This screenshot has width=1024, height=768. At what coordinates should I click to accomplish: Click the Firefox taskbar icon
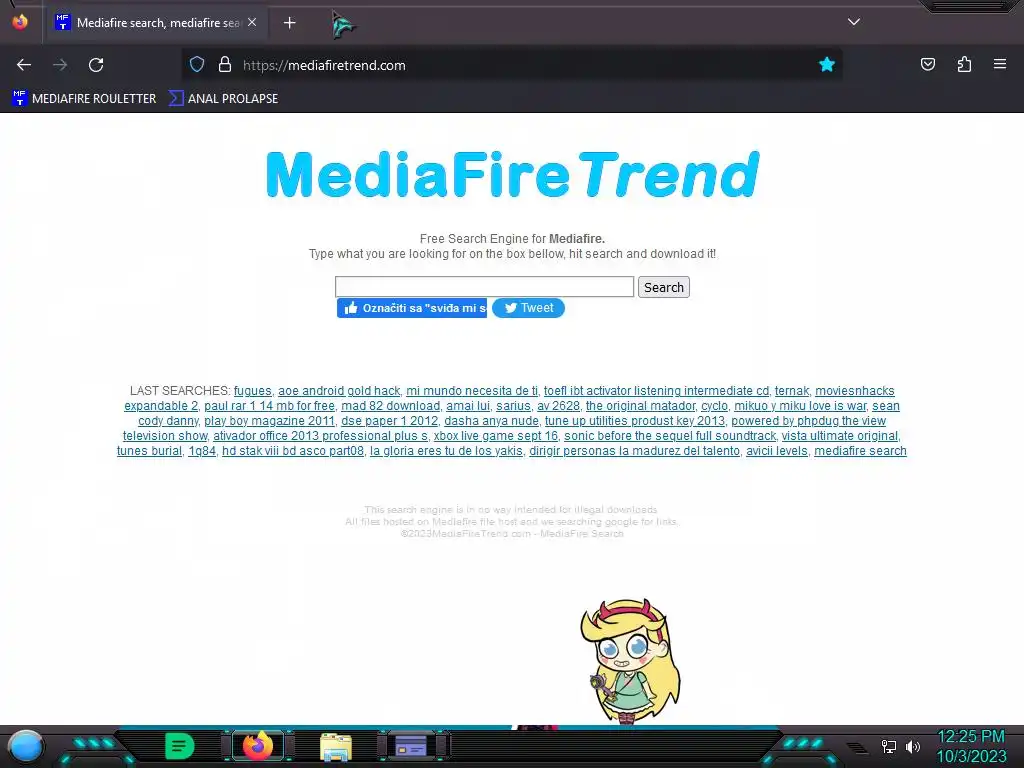tap(258, 746)
